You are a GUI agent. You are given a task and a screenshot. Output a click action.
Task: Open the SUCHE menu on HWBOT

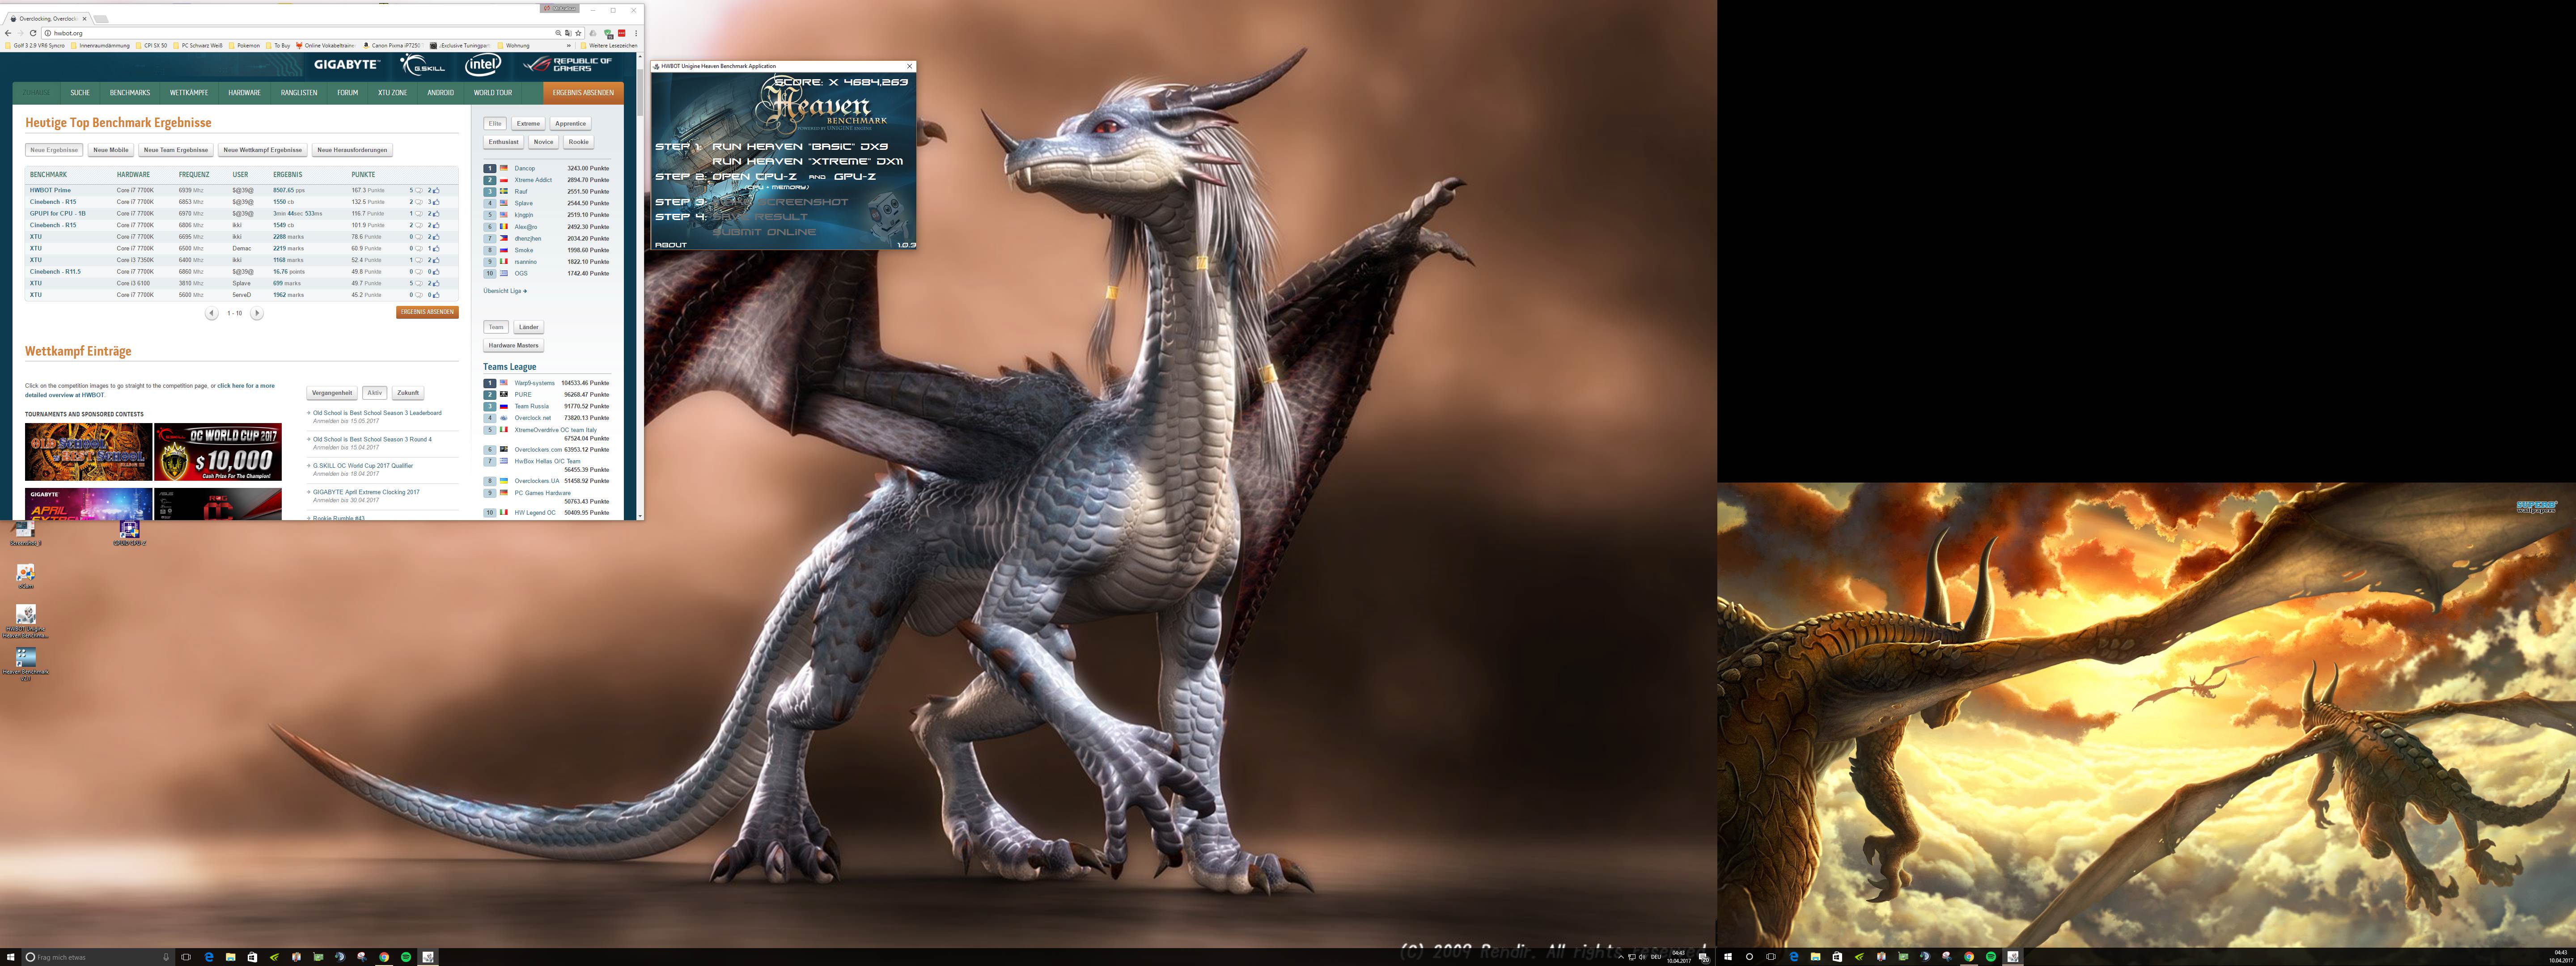pyautogui.click(x=80, y=93)
